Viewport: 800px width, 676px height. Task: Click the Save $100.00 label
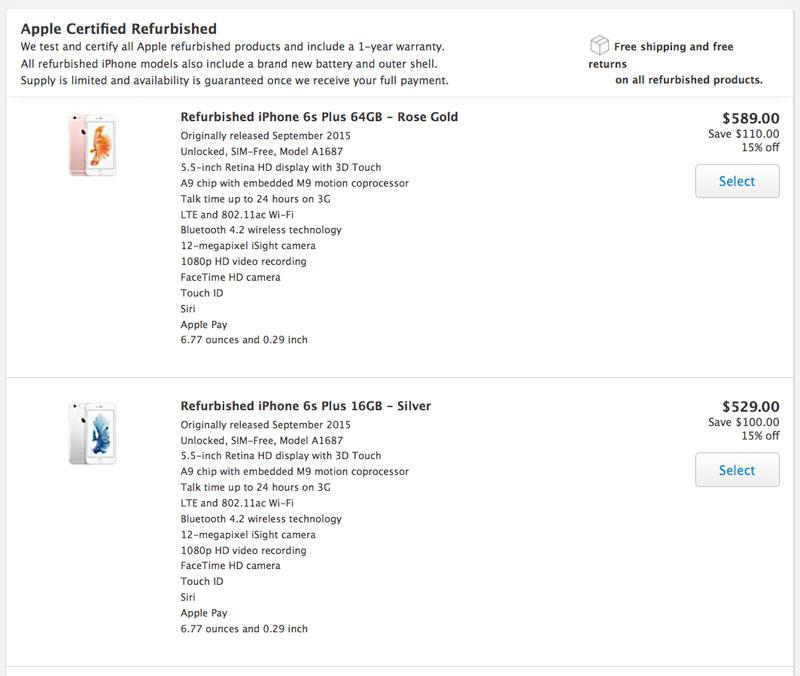(x=743, y=422)
